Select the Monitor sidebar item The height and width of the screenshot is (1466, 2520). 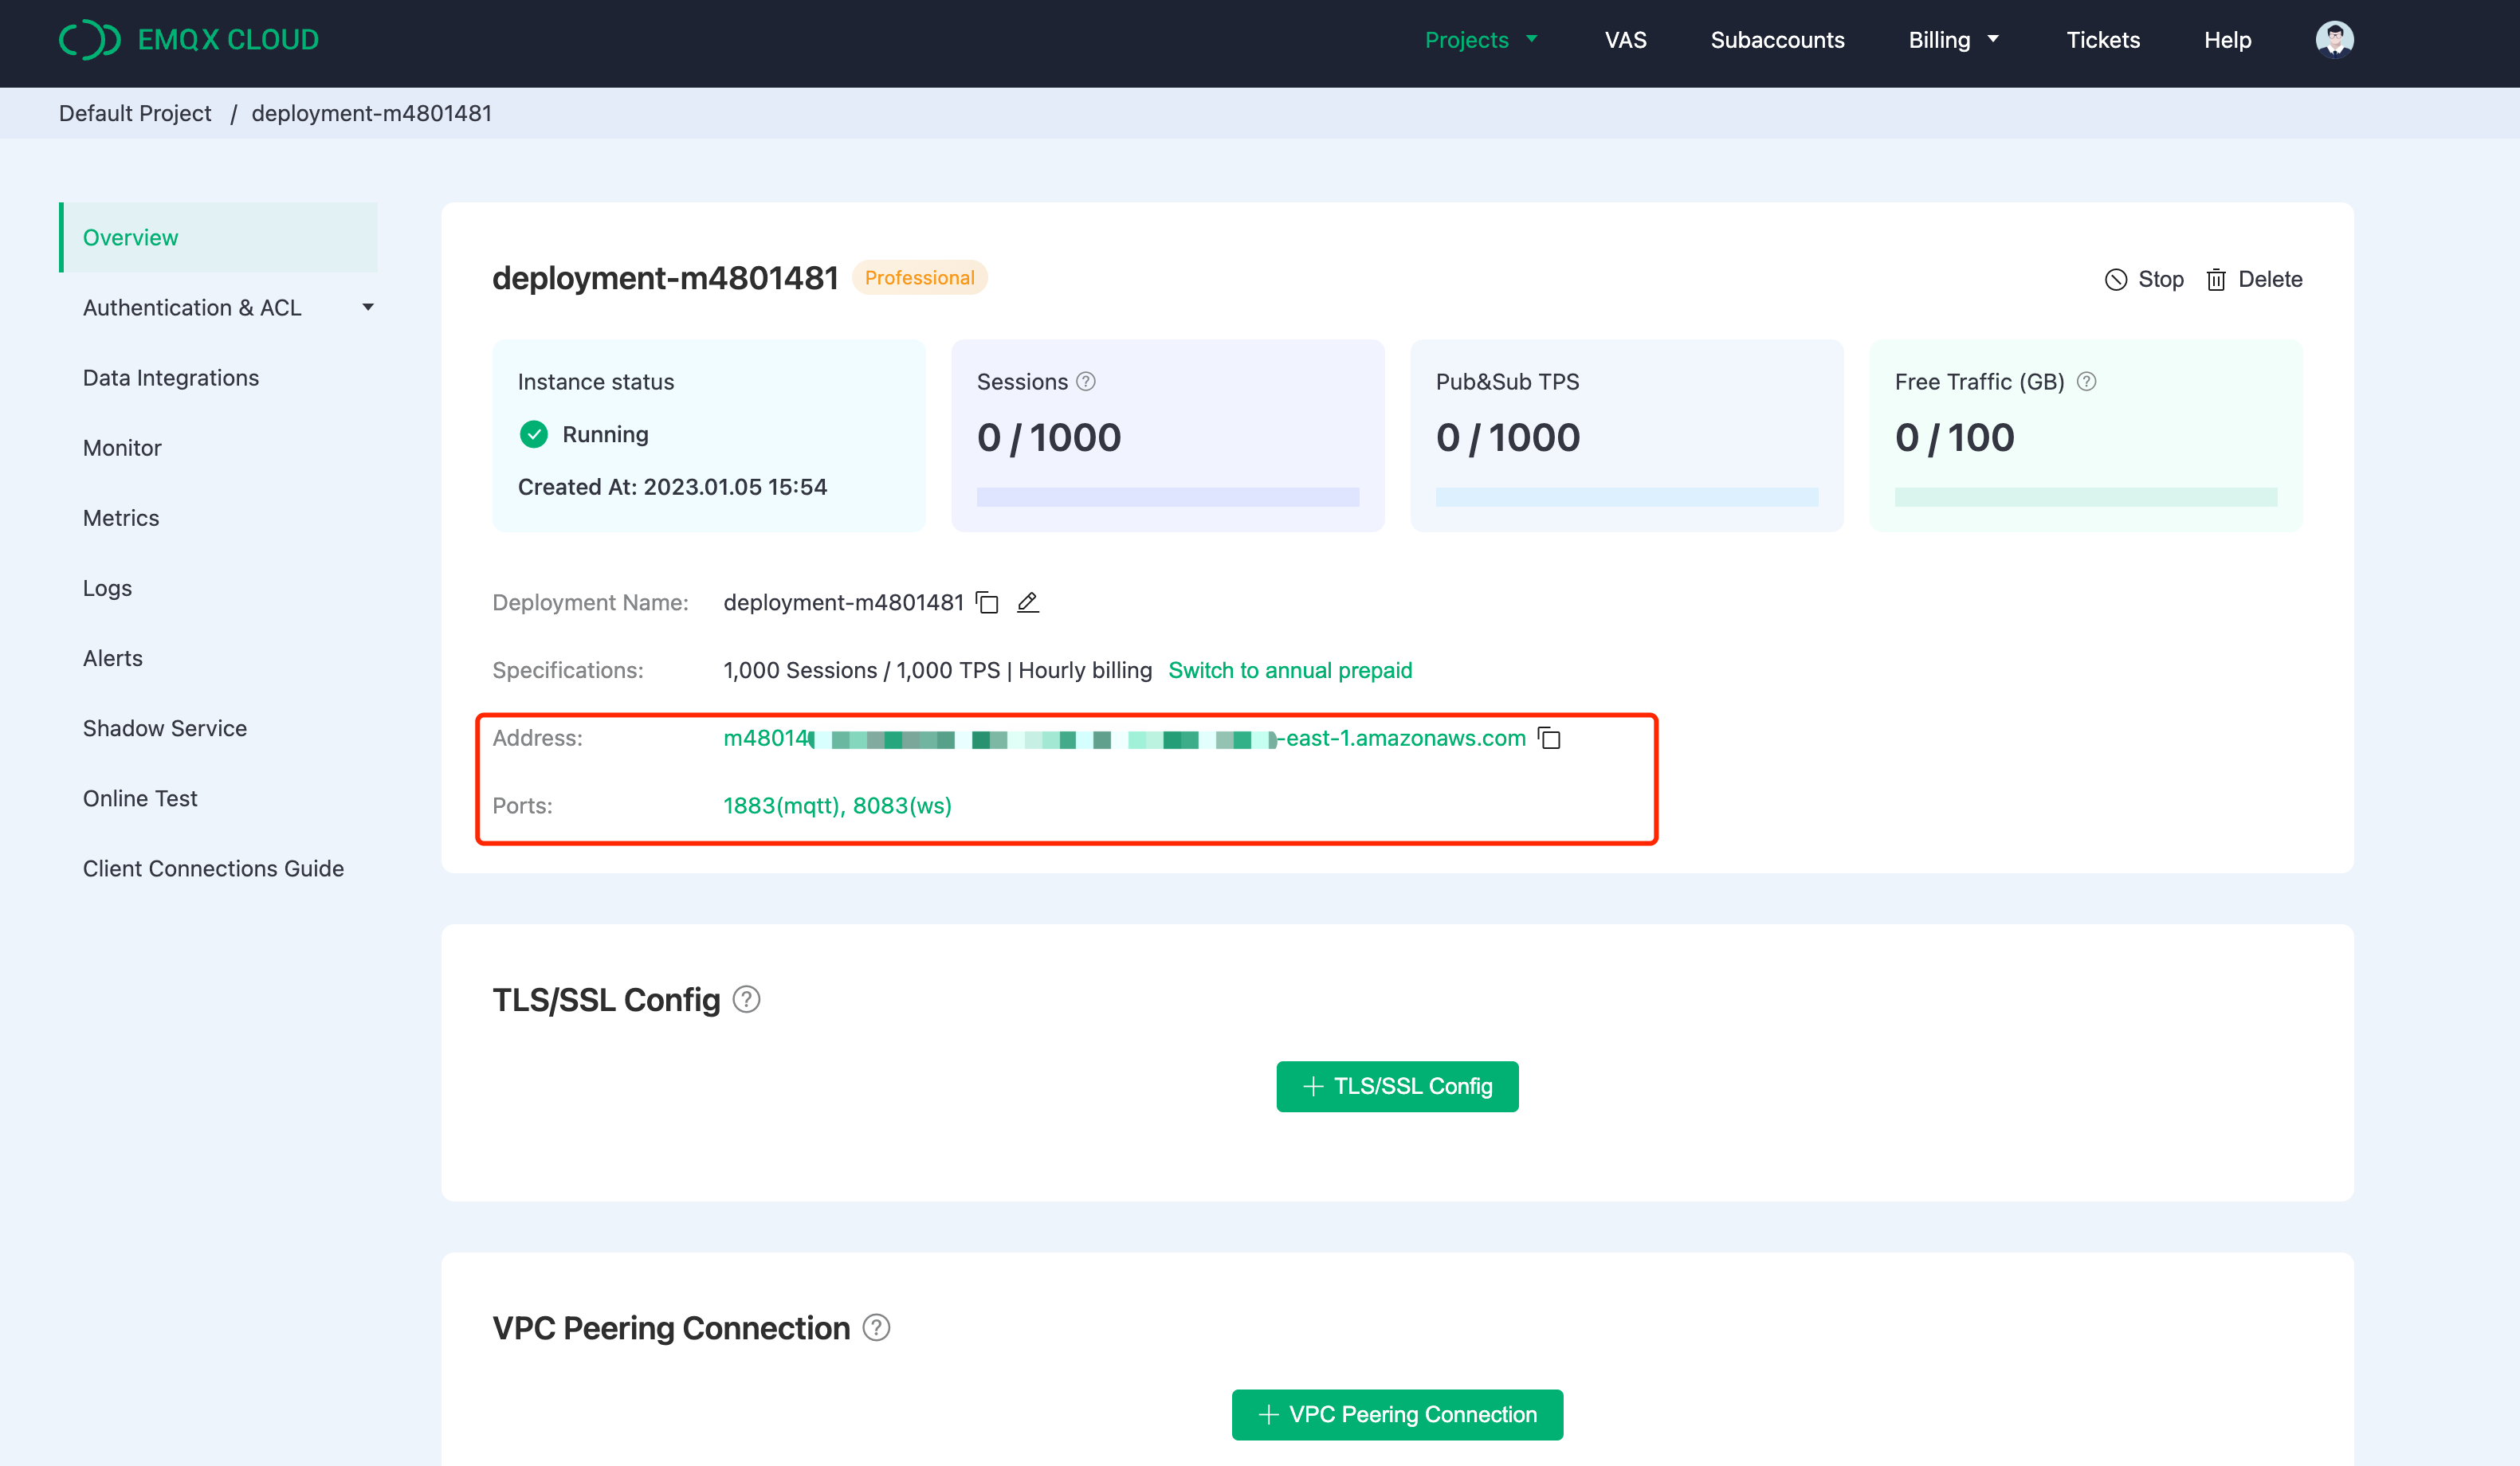122,449
